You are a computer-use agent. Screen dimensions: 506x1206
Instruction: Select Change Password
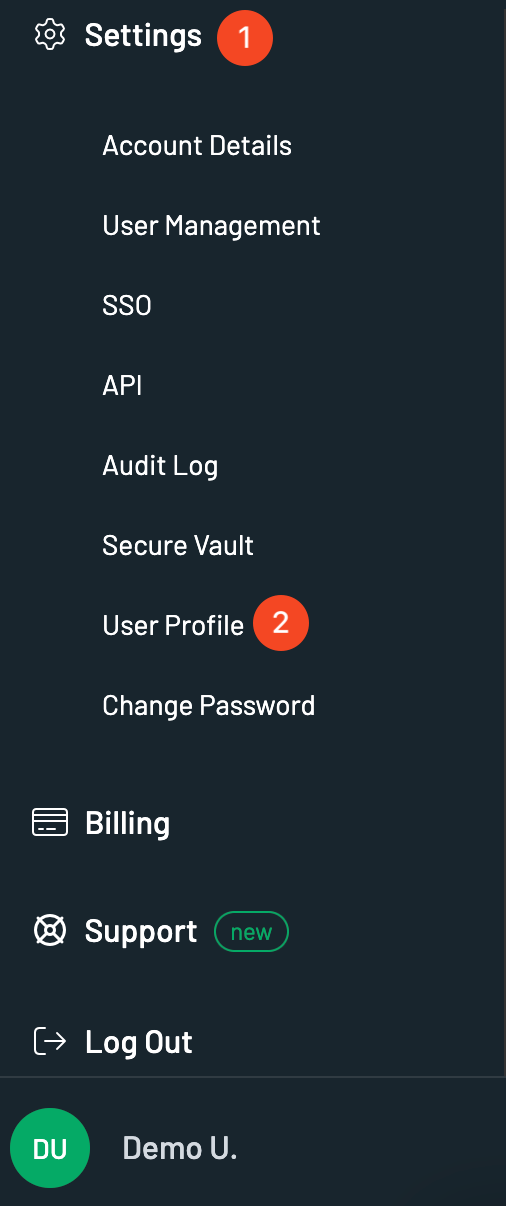[x=209, y=706]
